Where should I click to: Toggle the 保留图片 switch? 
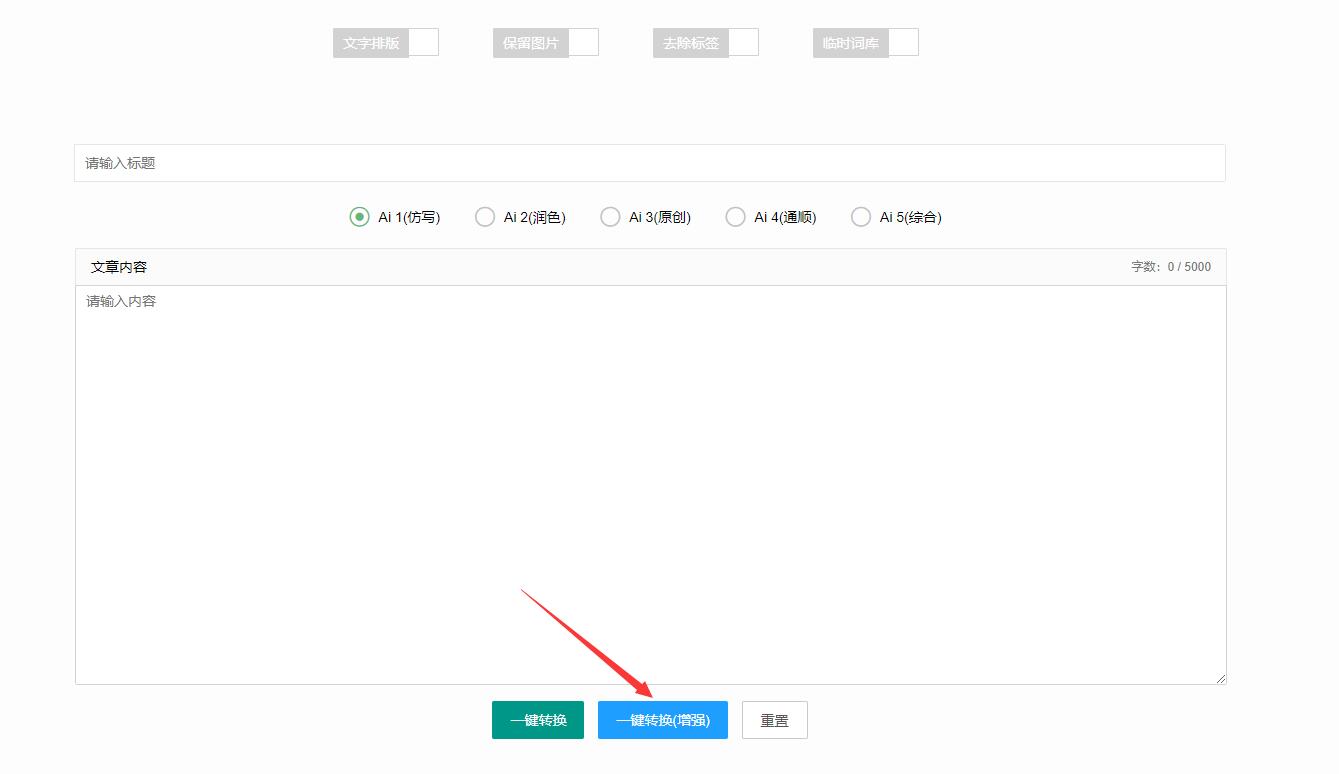coord(546,43)
